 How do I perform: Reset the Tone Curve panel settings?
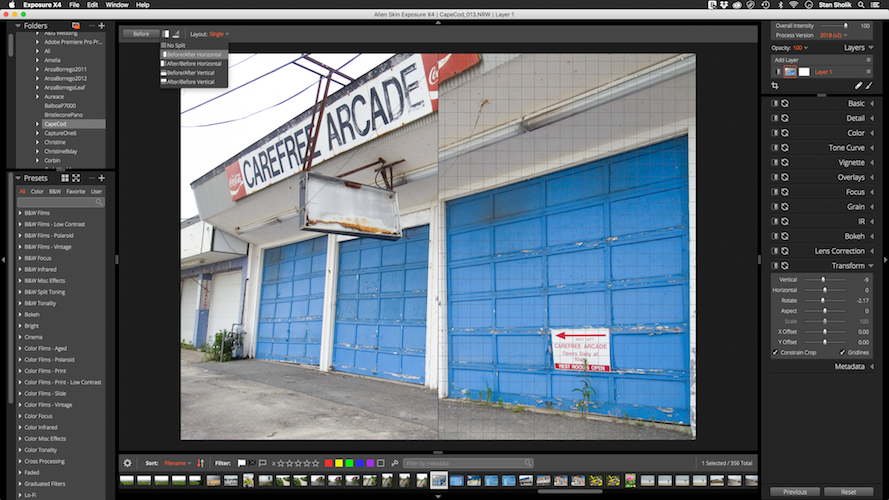(785, 147)
